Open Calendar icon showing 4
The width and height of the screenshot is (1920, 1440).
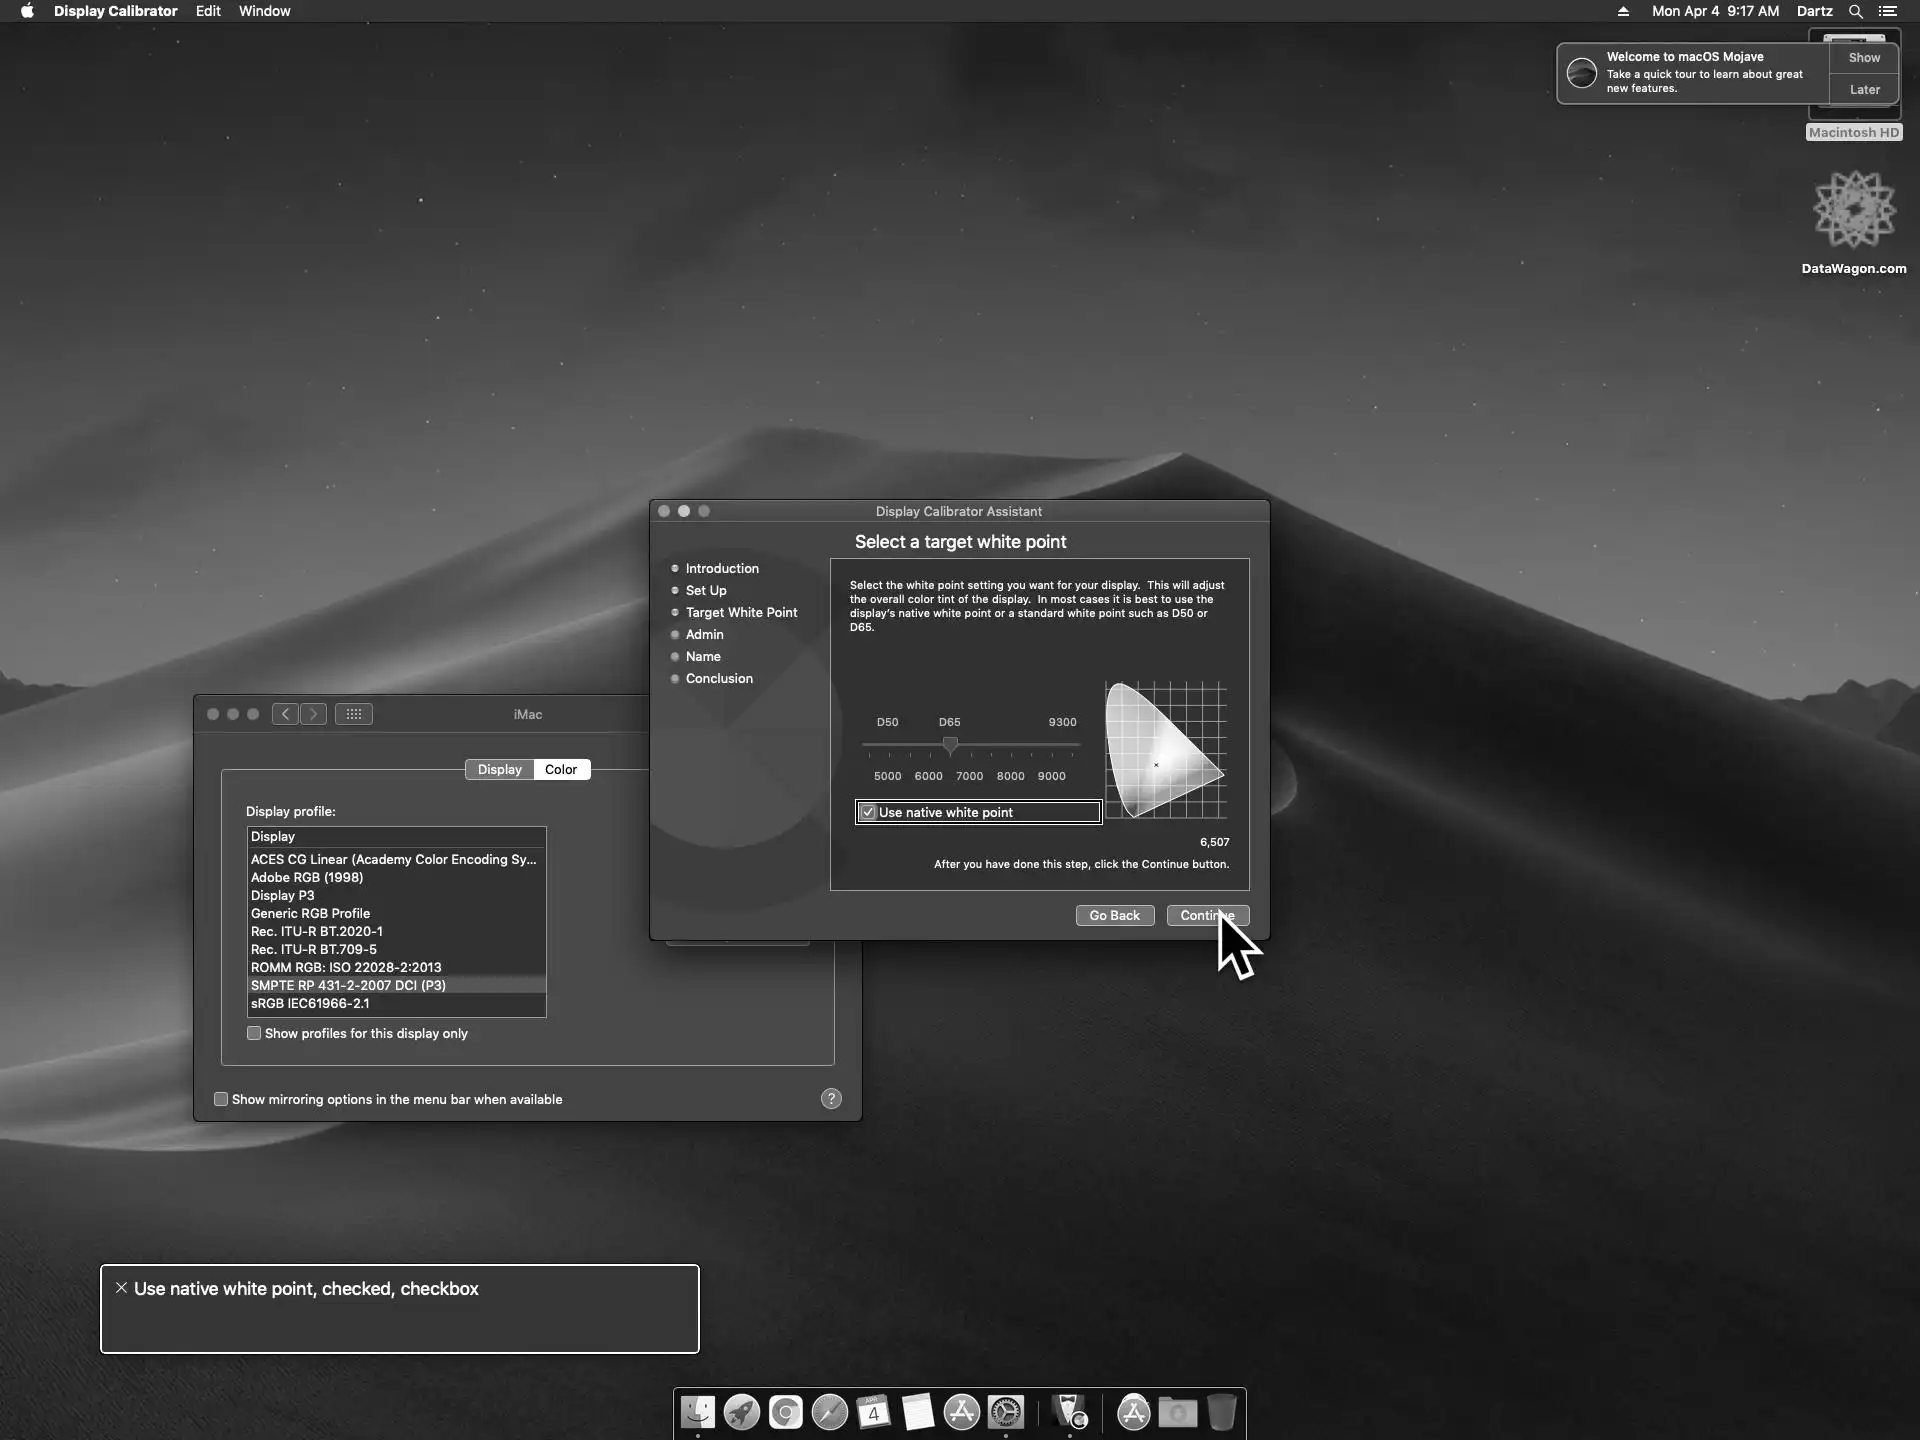(873, 1412)
